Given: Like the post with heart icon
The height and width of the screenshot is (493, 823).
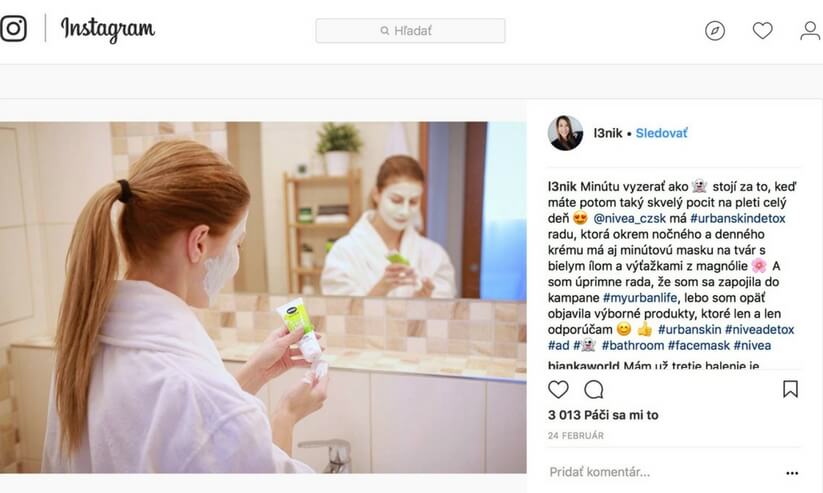Looking at the screenshot, I should [558, 390].
